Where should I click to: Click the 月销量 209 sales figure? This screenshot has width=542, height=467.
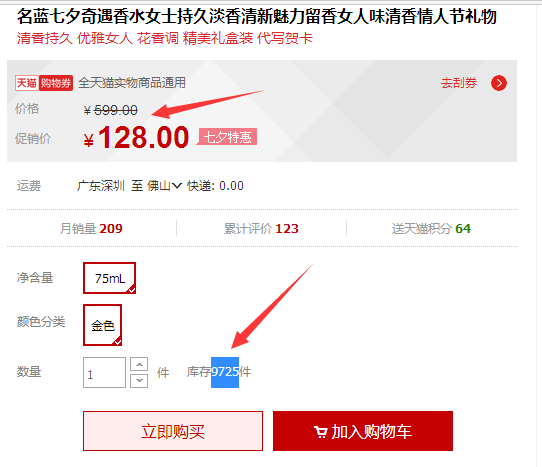click(x=91, y=228)
